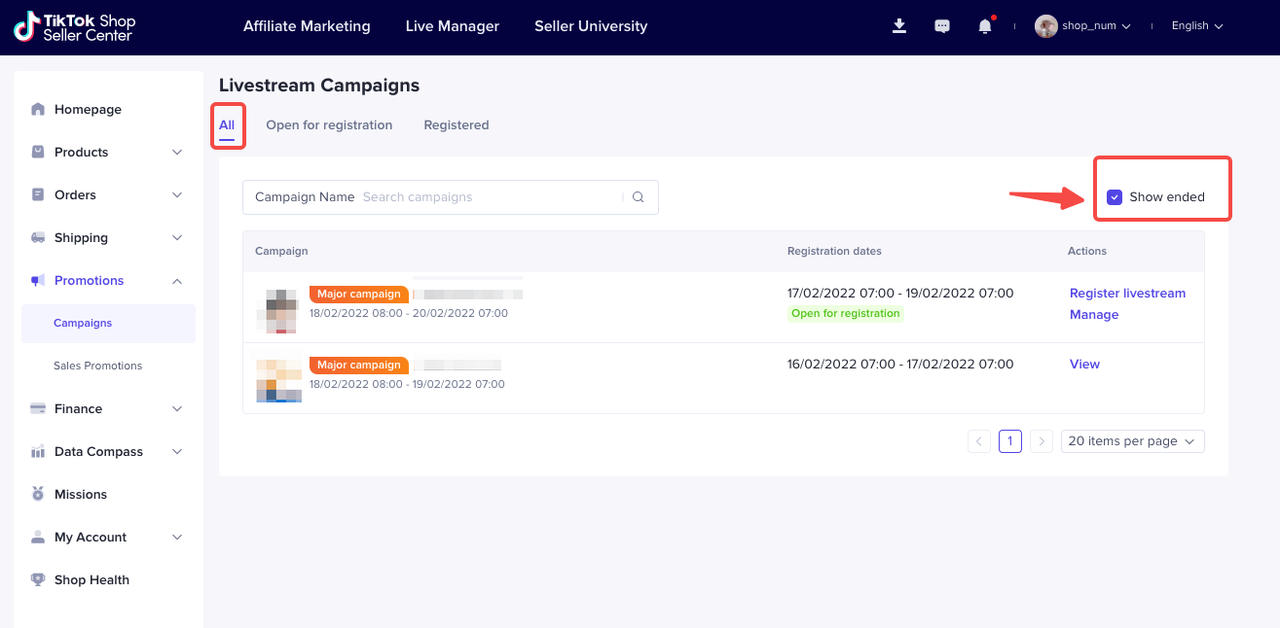
Task: Click the shop profile avatar
Action: (1046, 26)
